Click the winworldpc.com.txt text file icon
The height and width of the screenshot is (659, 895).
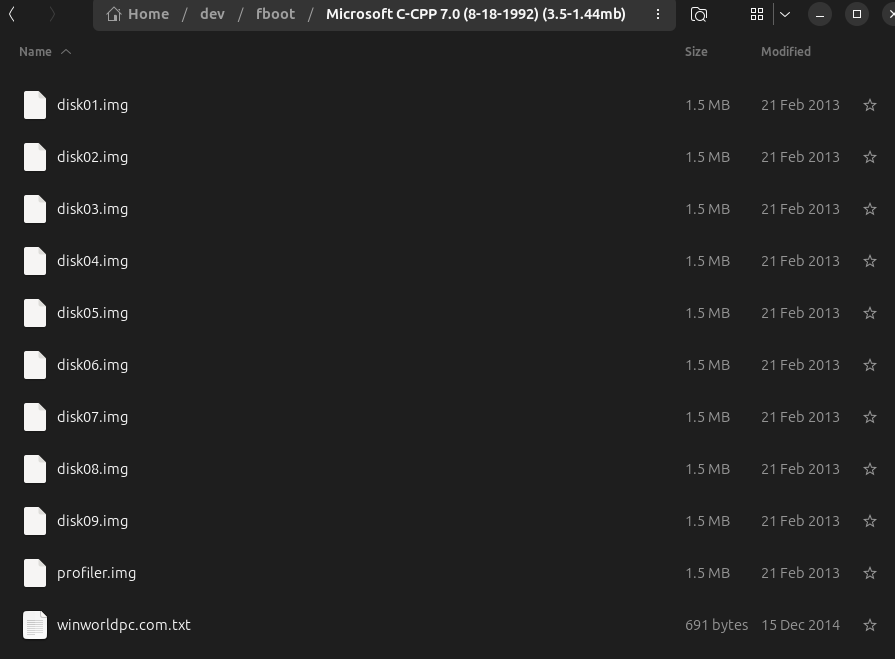tap(35, 625)
